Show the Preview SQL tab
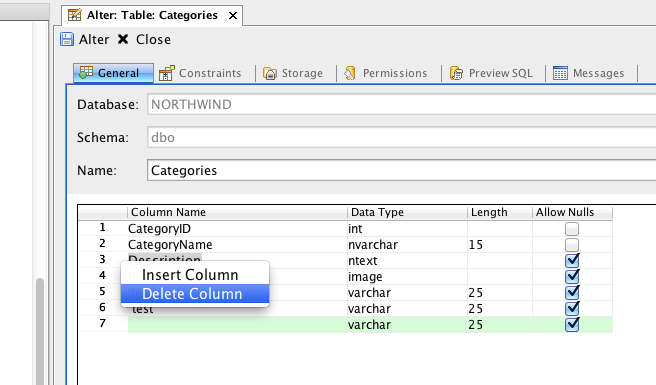The width and height of the screenshot is (656, 385). click(x=491, y=73)
